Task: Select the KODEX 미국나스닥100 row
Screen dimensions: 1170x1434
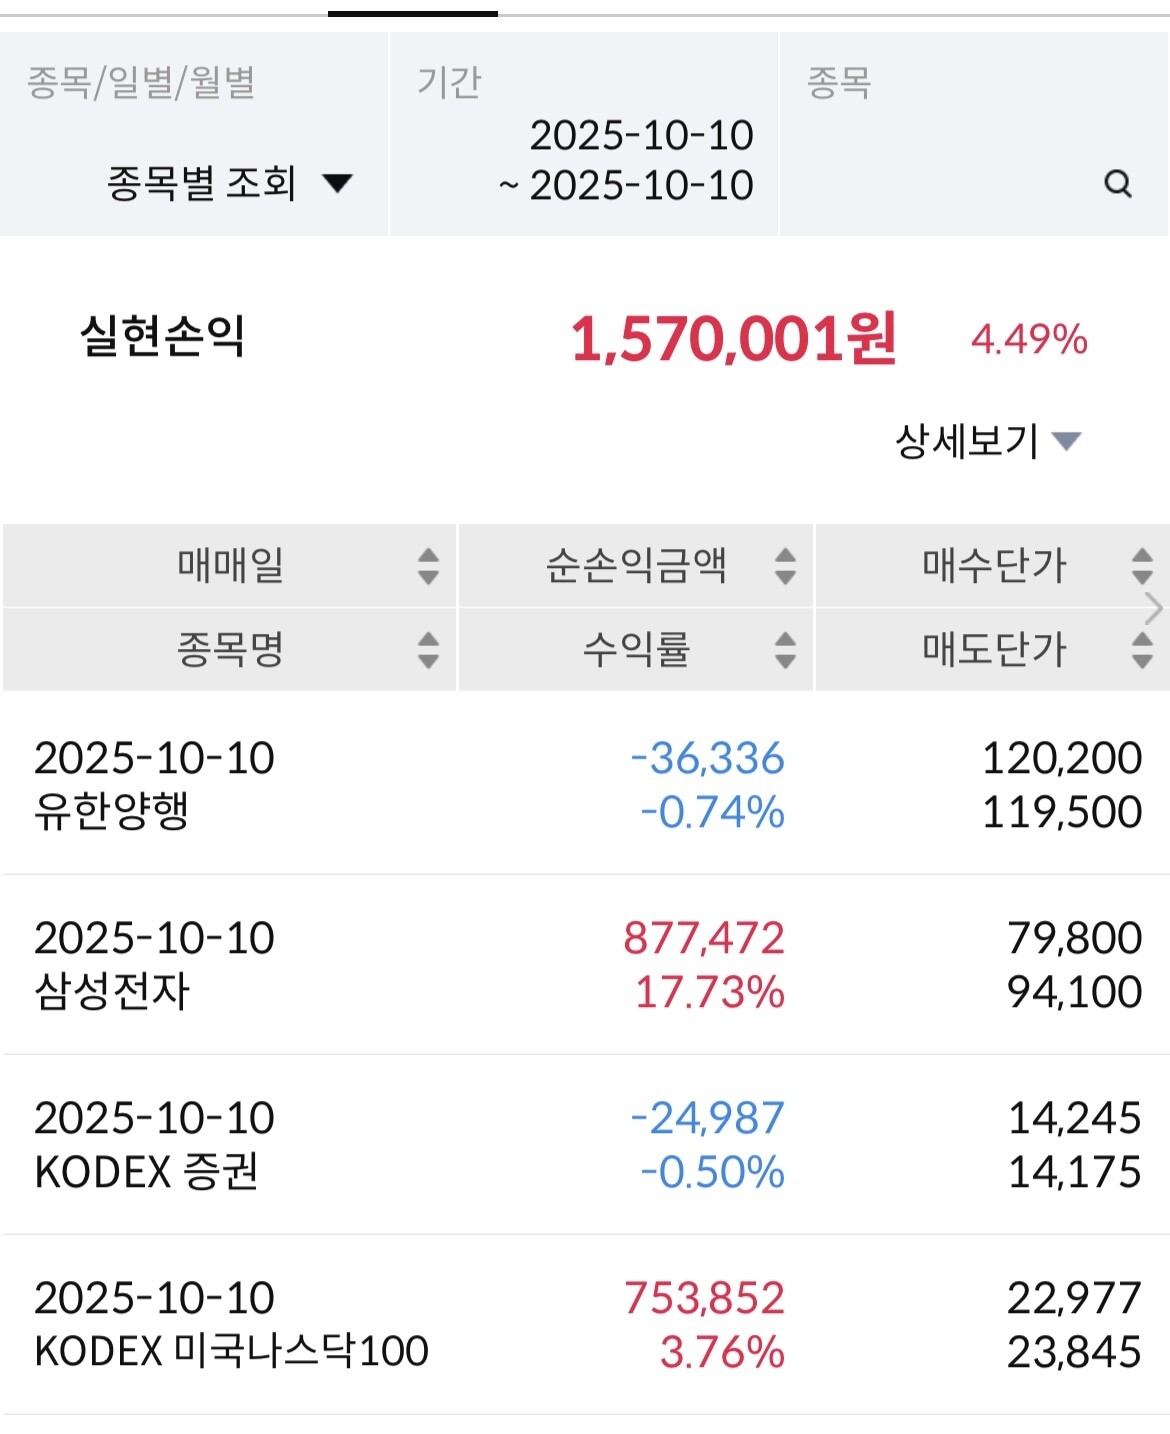Action: (585, 1324)
